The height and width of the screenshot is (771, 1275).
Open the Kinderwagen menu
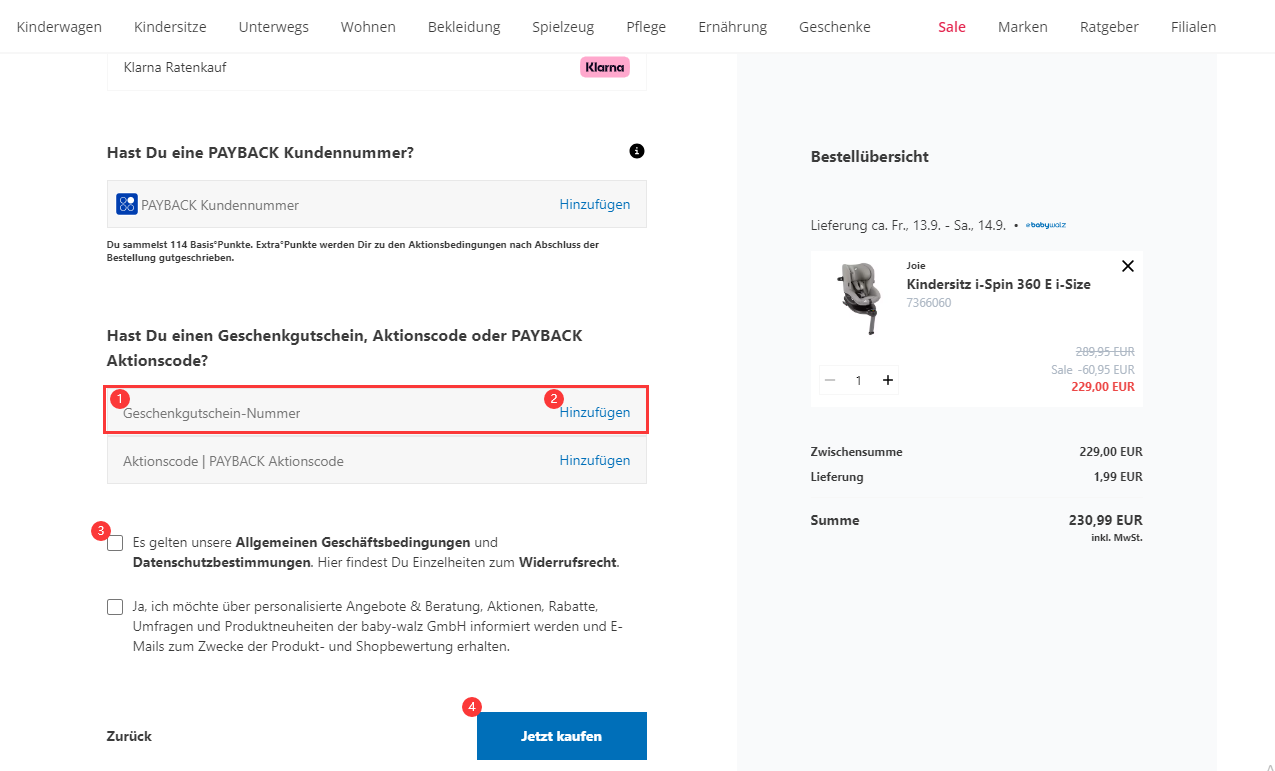tap(59, 27)
